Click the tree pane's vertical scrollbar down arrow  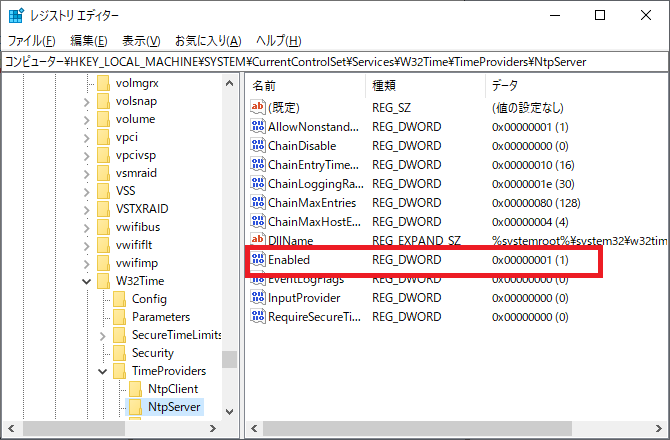pyautogui.click(x=230, y=411)
